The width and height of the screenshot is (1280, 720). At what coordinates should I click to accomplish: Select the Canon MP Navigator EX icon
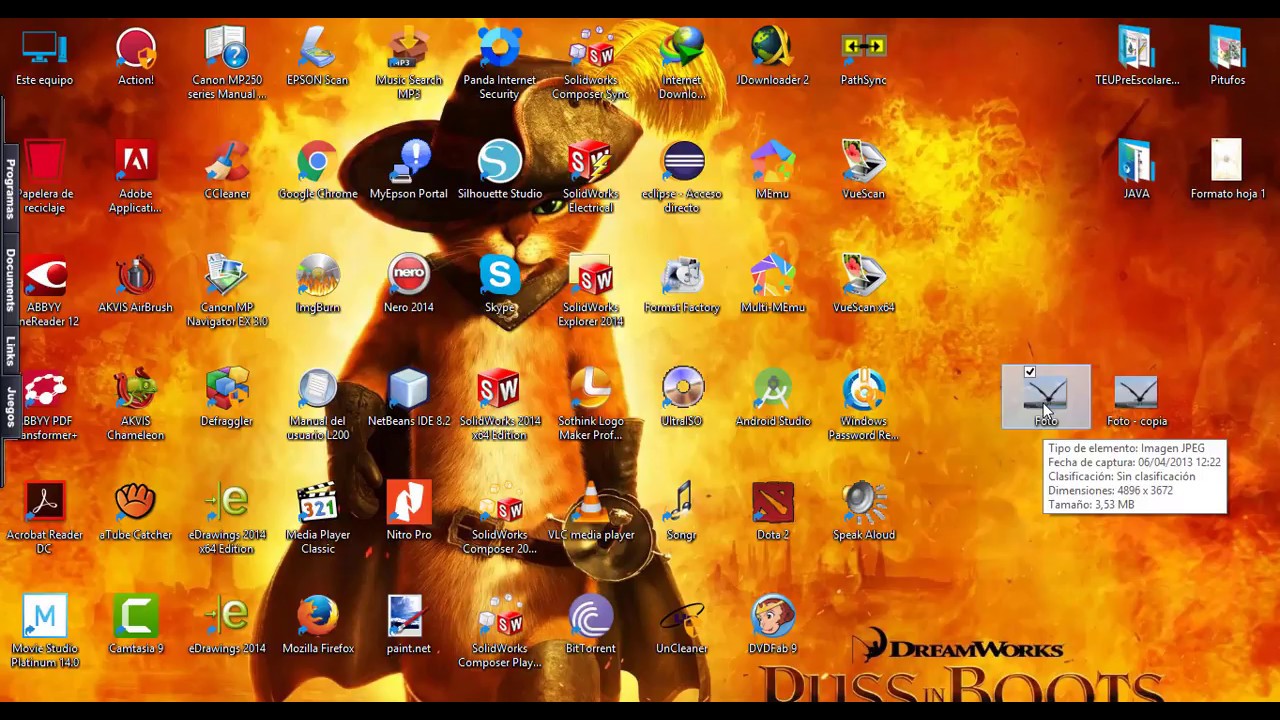click(227, 276)
